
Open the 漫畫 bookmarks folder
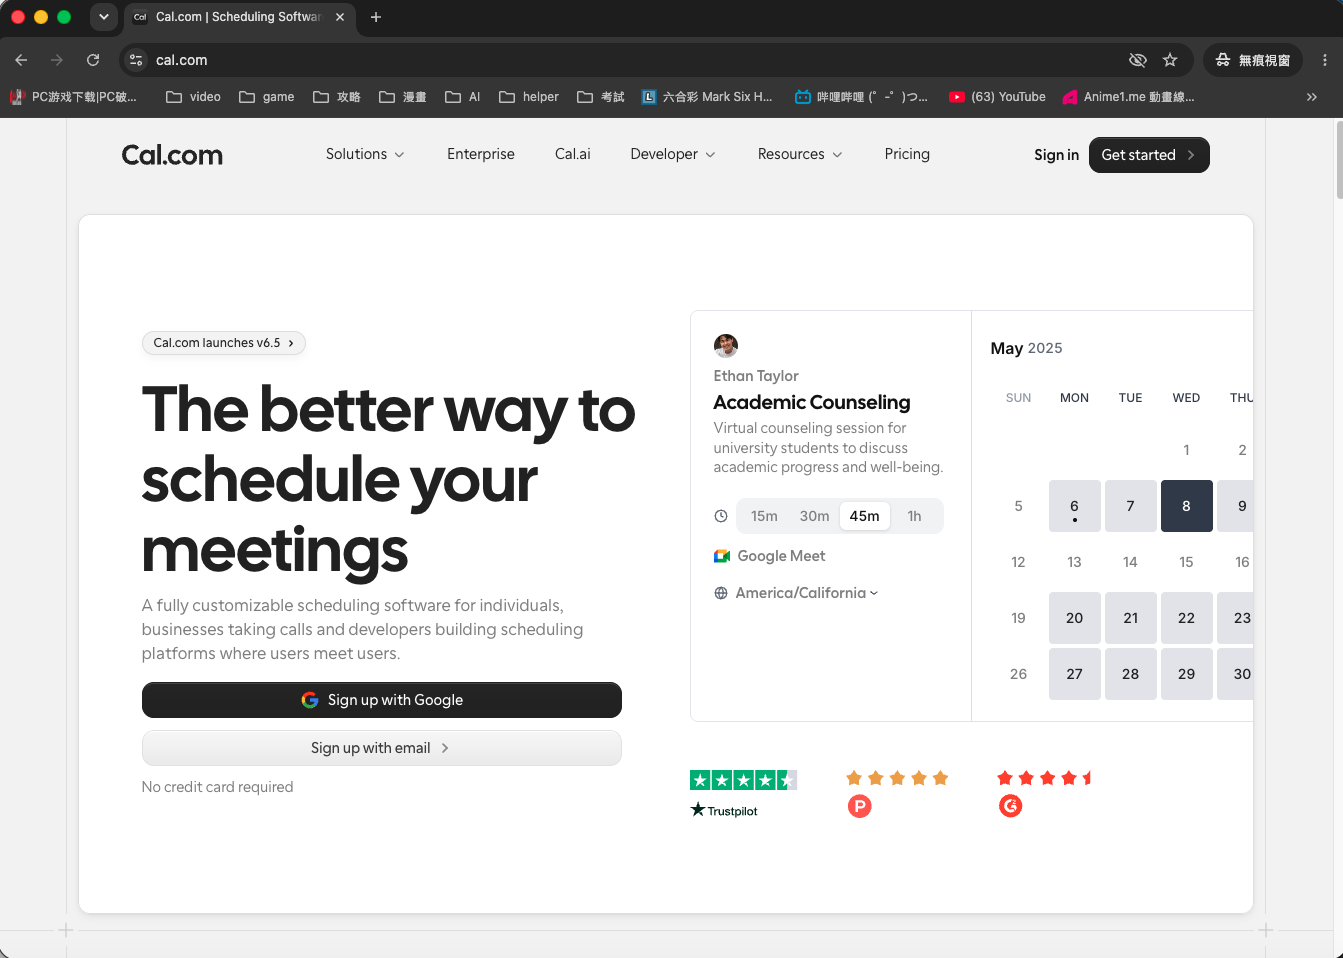click(403, 97)
